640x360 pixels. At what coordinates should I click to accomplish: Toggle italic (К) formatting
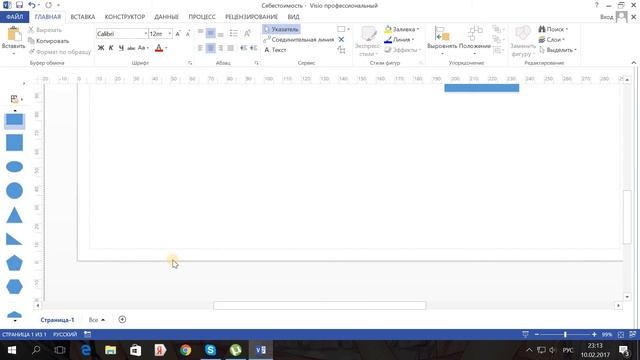click(x=111, y=48)
